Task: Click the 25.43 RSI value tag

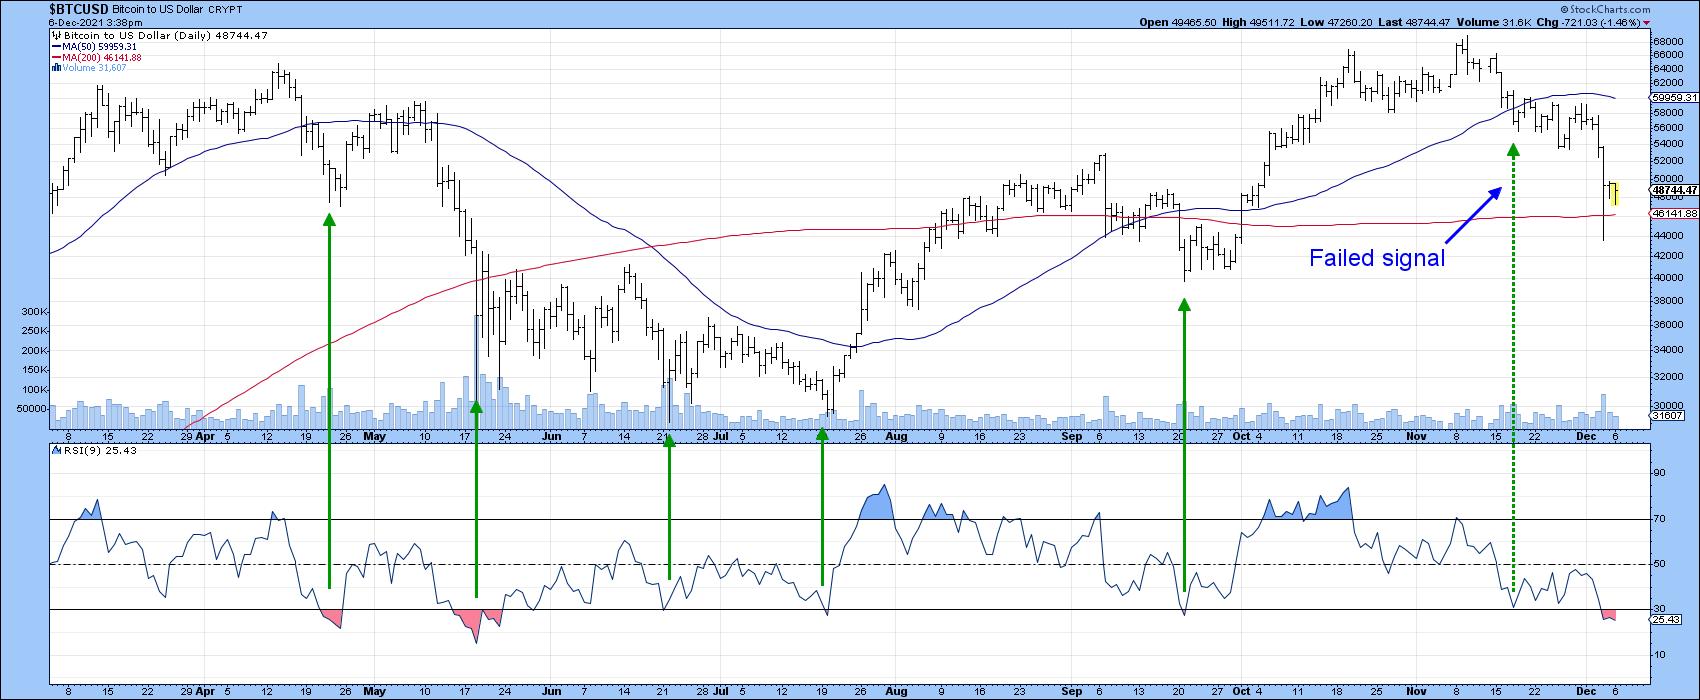Action: point(1664,620)
